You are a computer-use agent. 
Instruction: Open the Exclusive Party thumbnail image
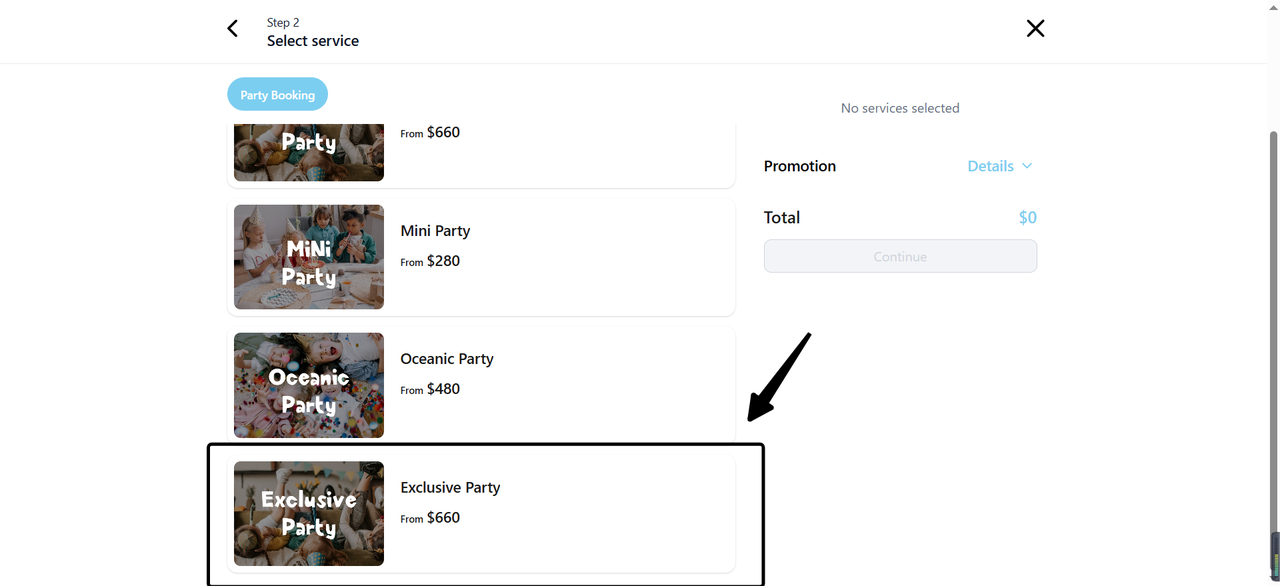pos(309,513)
